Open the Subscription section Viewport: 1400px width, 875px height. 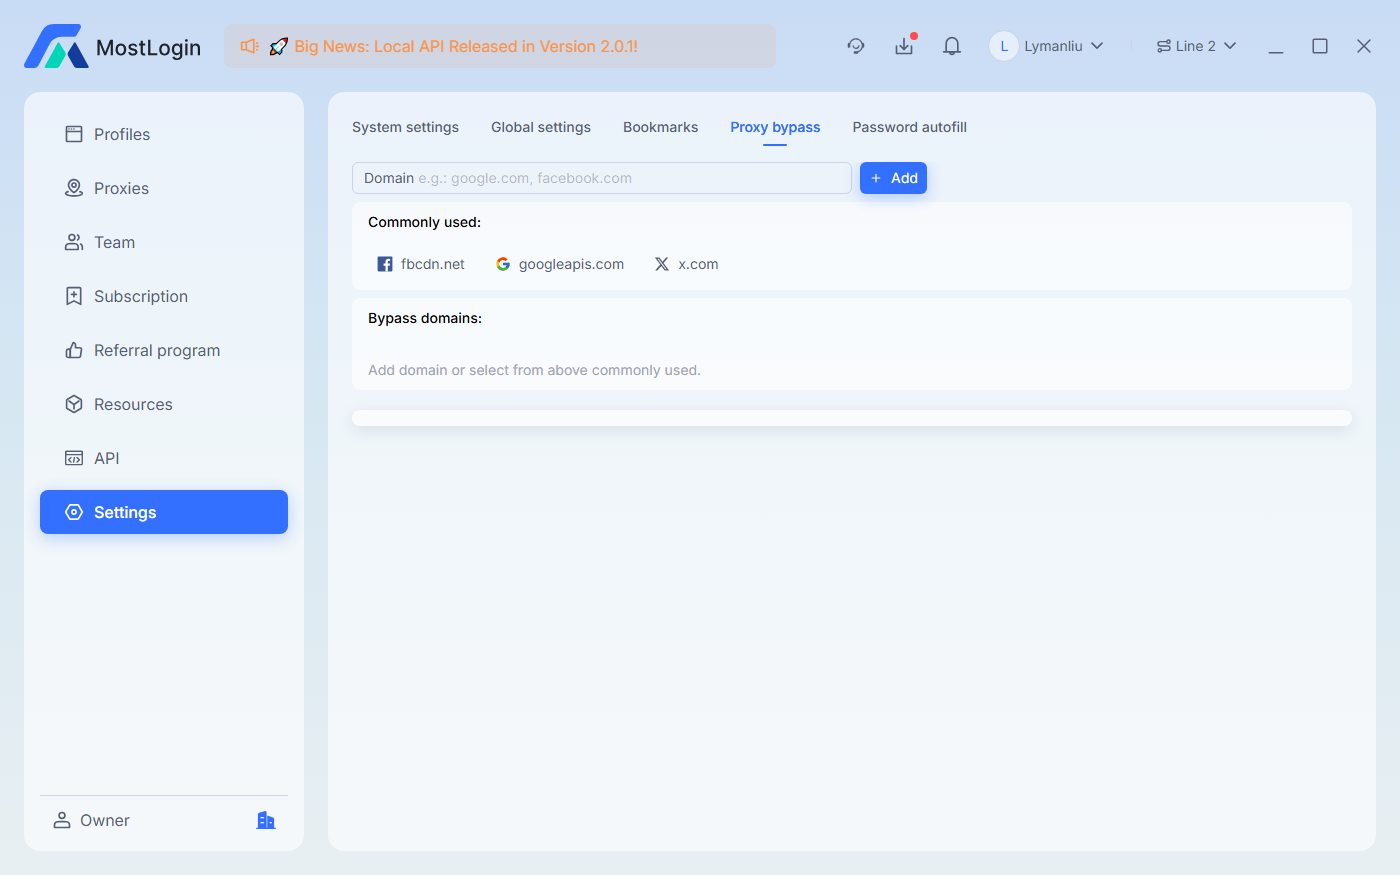(x=164, y=296)
